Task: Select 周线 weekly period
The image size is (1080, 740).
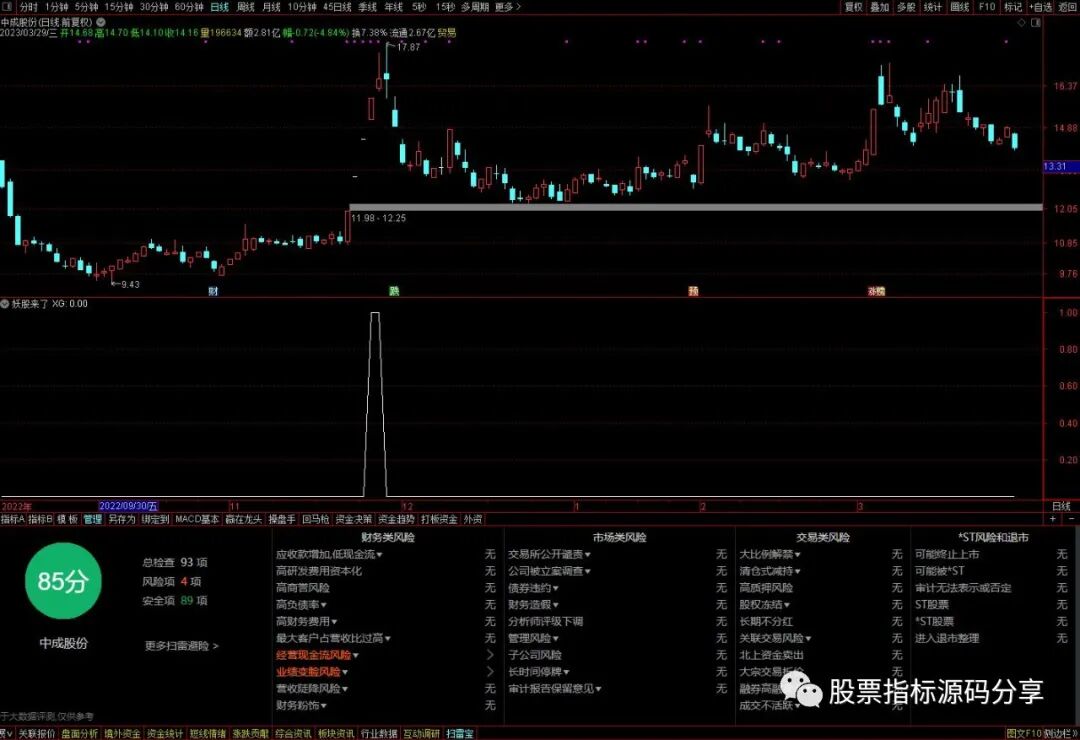Action: 245,7
